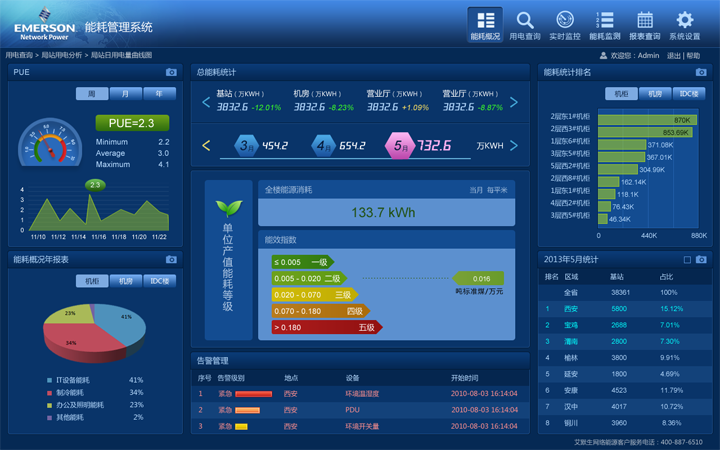Click 局站日用电量曲线图 breadcrumb
Image resolution: width=720 pixels, height=450 pixels.
coord(121,55)
